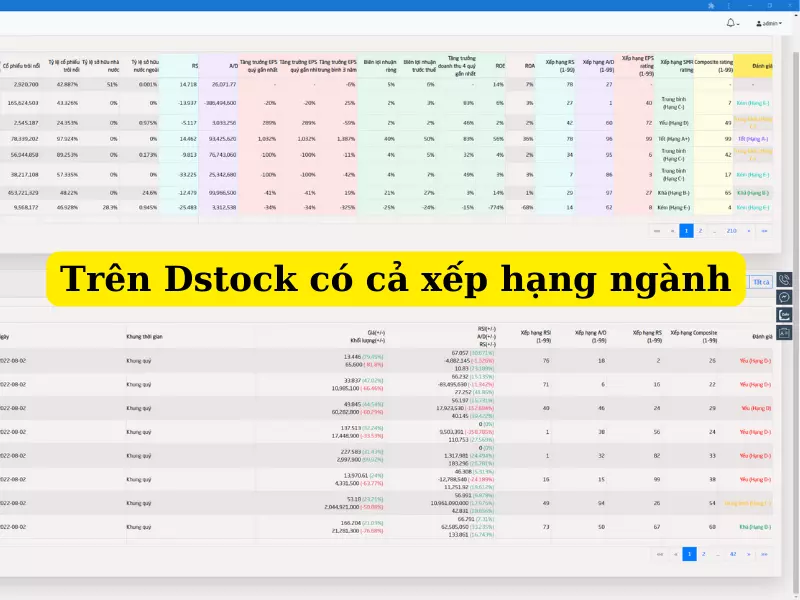
Task: Click the 'Khá (Hạng B-)' evaluation in lower table
Action: [755, 527]
